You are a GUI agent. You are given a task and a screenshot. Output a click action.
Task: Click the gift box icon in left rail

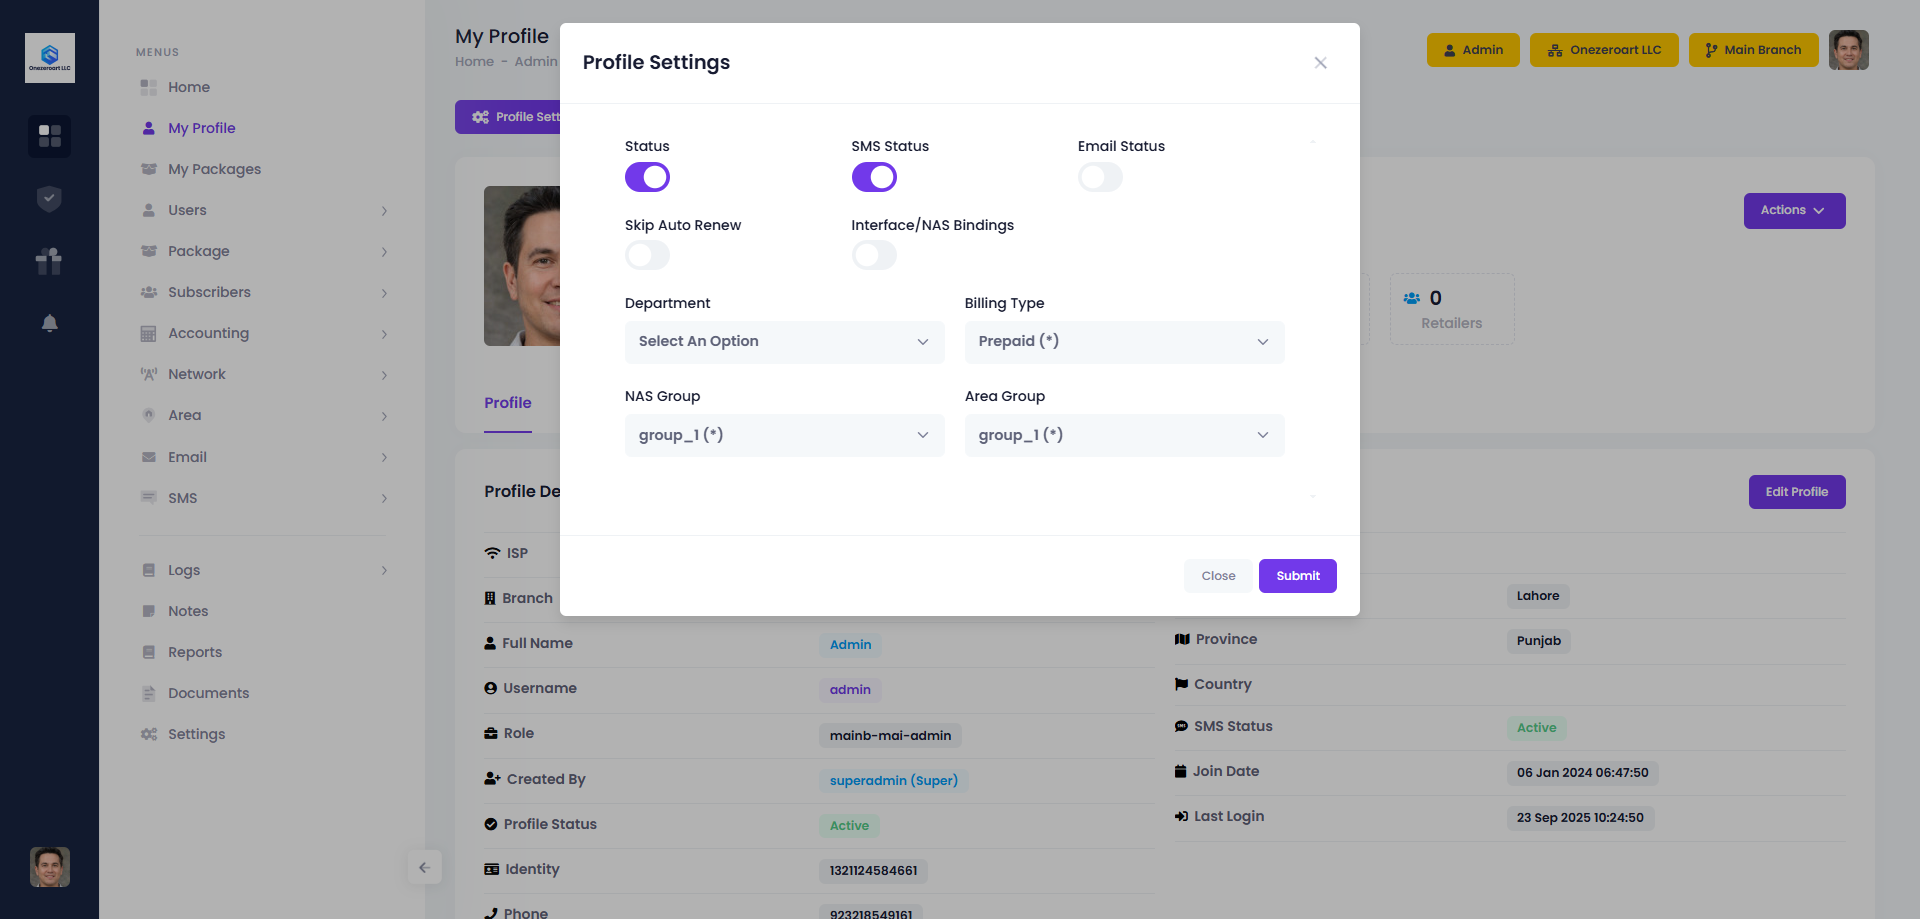[49, 261]
